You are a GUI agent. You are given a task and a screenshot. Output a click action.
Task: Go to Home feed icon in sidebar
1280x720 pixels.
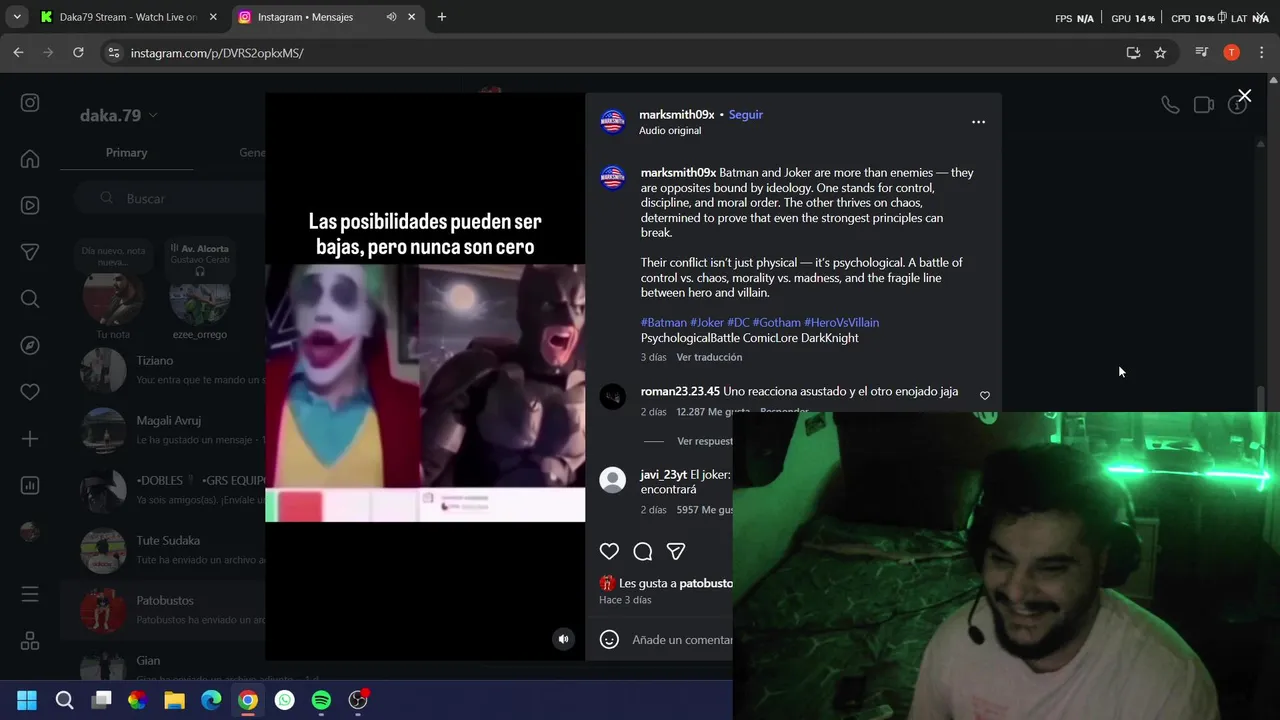click(30, 159)
